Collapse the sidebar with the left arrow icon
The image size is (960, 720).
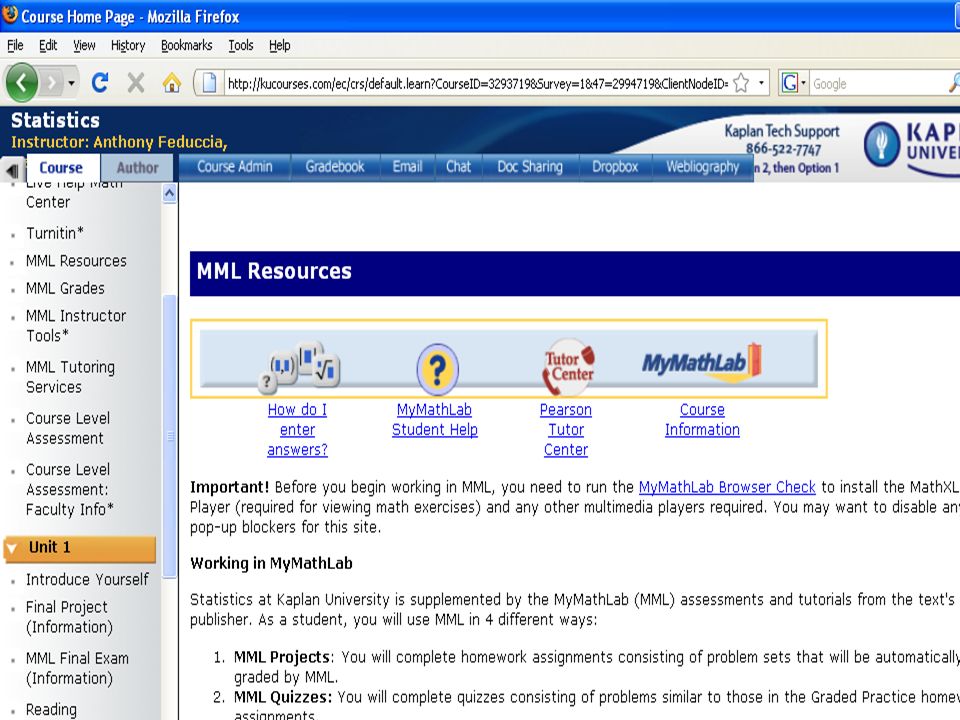click(12, 171)
